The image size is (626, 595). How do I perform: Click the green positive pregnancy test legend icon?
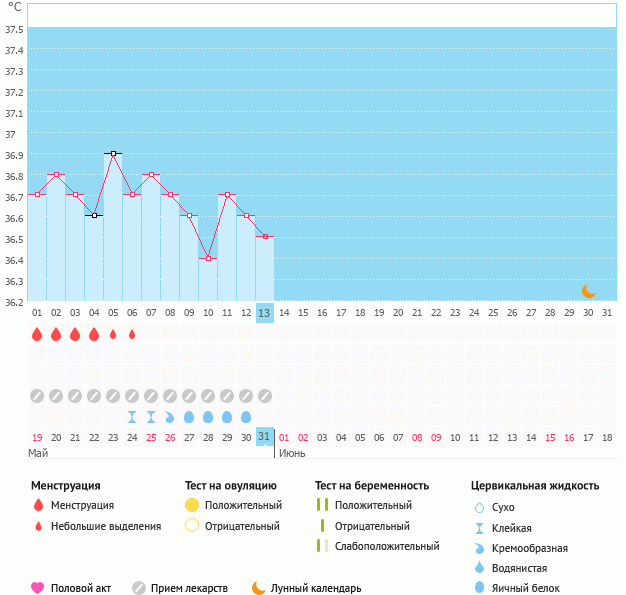pyautogui.click(x=322, y=506)
